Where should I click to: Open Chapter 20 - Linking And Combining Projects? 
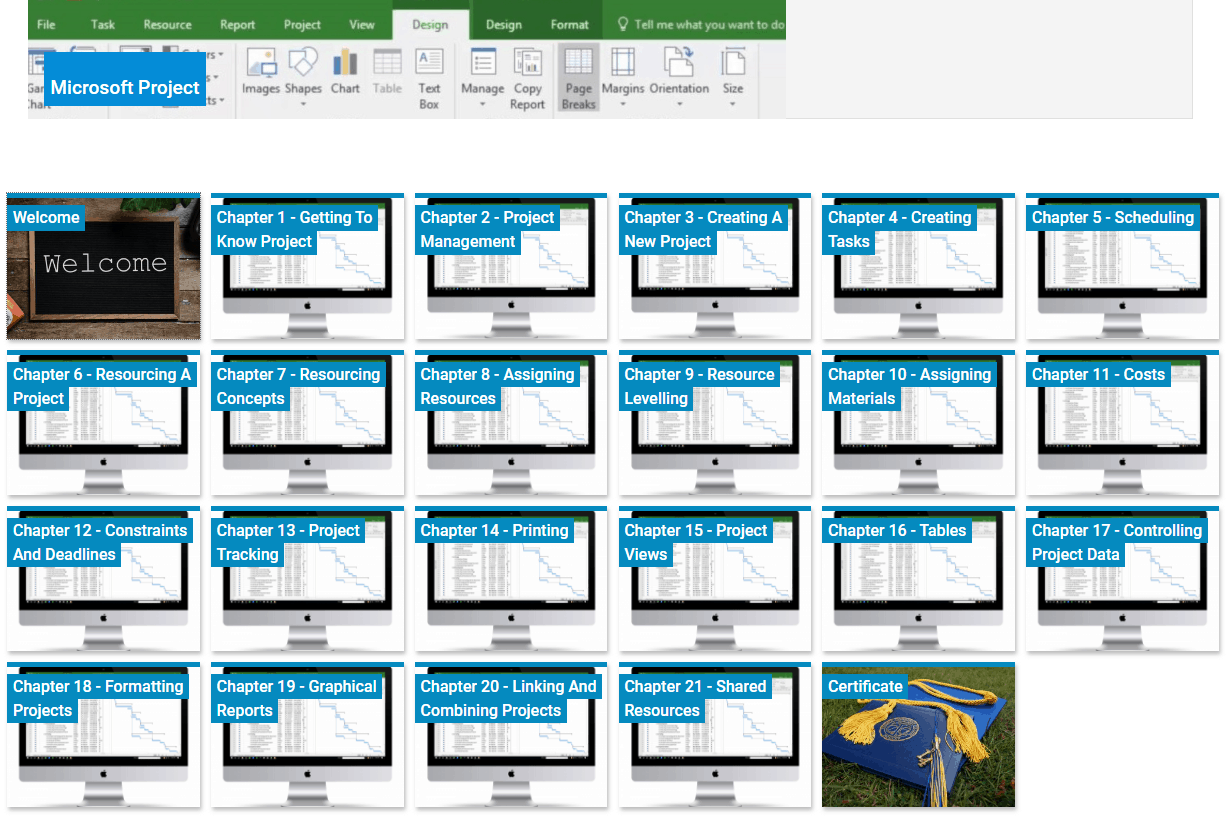[x=511, y=736]
